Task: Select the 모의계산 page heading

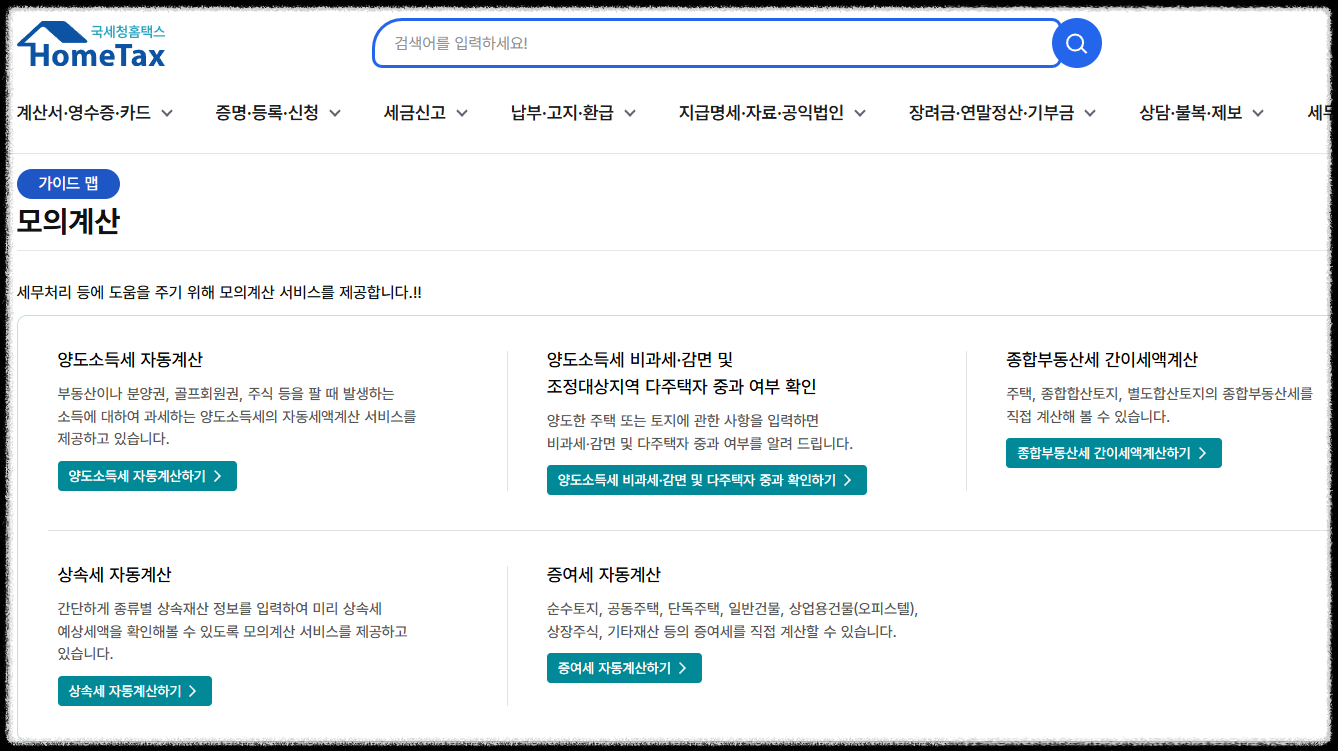Action: pyautogui.click(x=67, y=222)
